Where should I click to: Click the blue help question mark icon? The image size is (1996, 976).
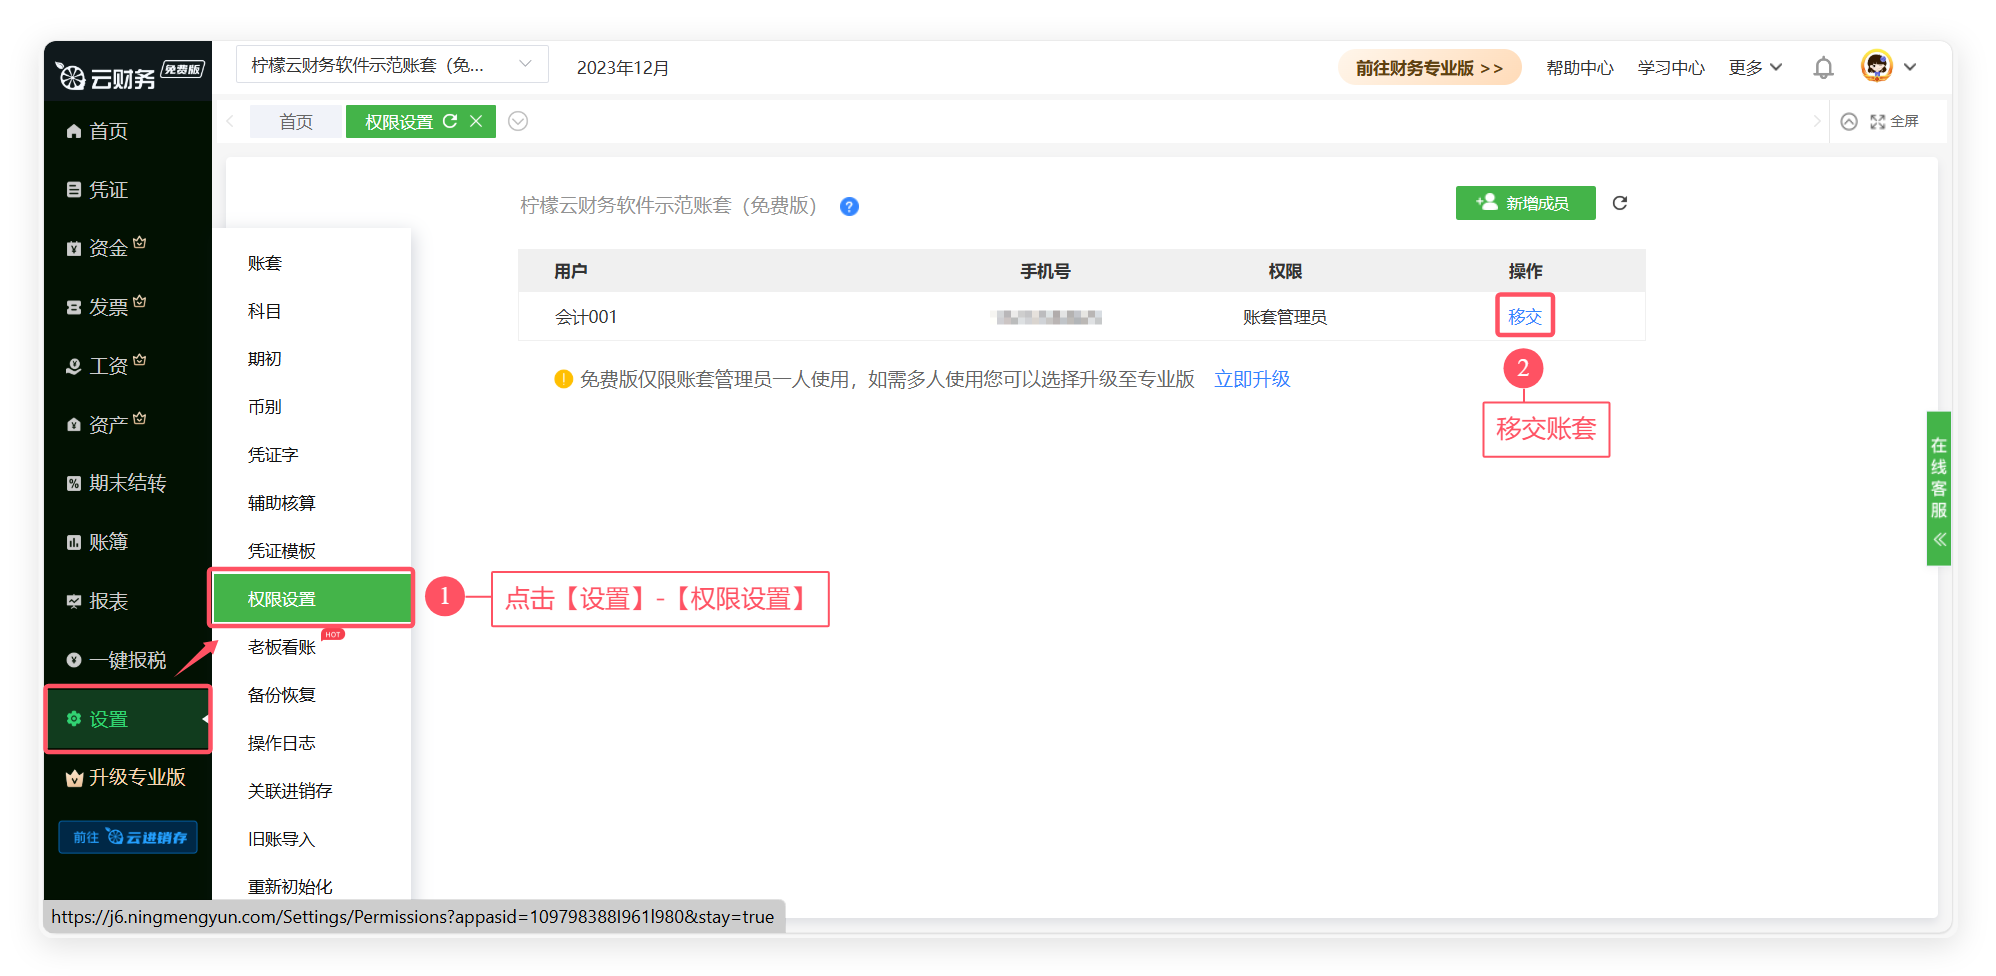pyautogui.click(x=849, y=207)
